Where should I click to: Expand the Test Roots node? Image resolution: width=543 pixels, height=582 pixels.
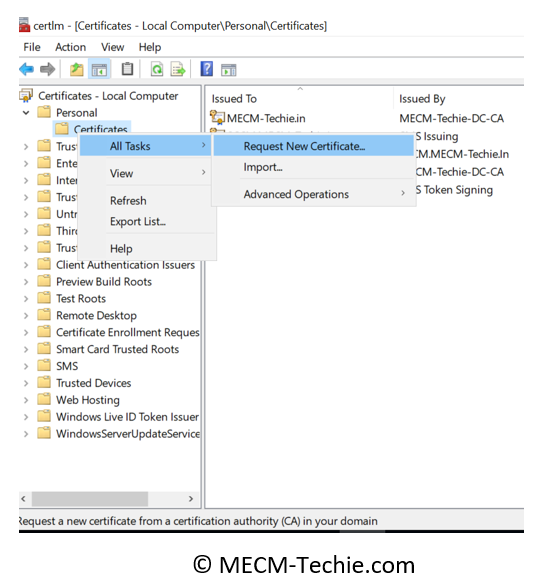pos(26,299)
